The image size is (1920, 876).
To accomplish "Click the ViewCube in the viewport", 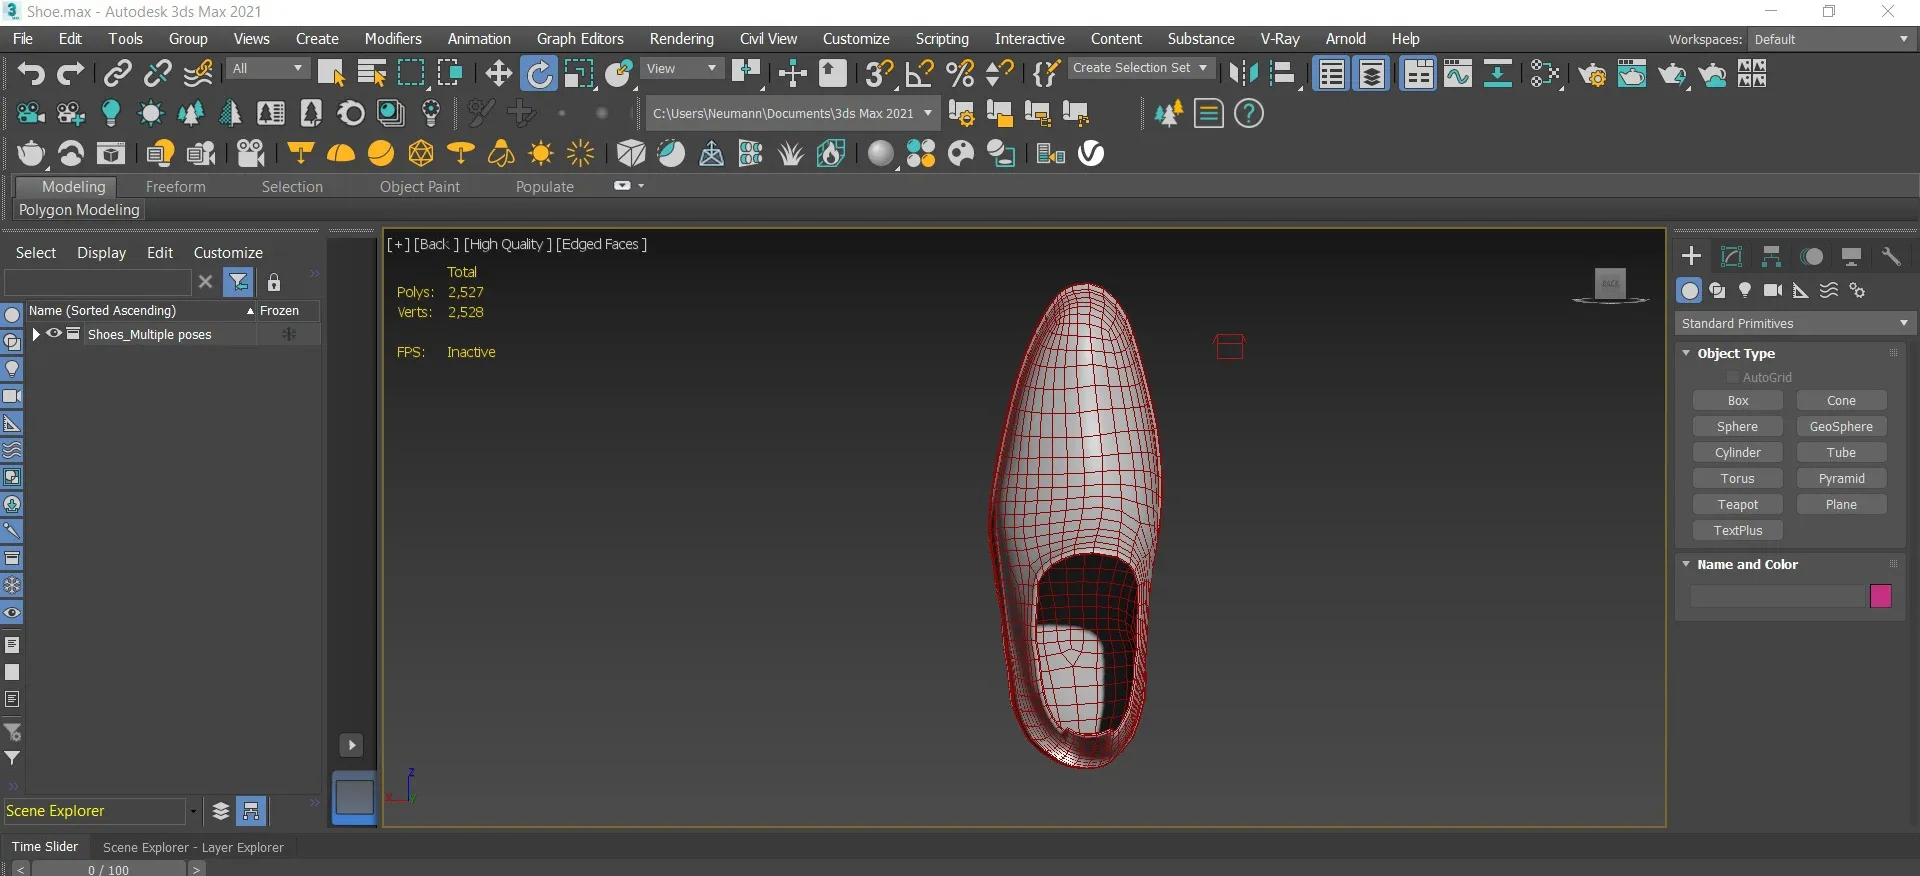I will (x=1610, y=284).
